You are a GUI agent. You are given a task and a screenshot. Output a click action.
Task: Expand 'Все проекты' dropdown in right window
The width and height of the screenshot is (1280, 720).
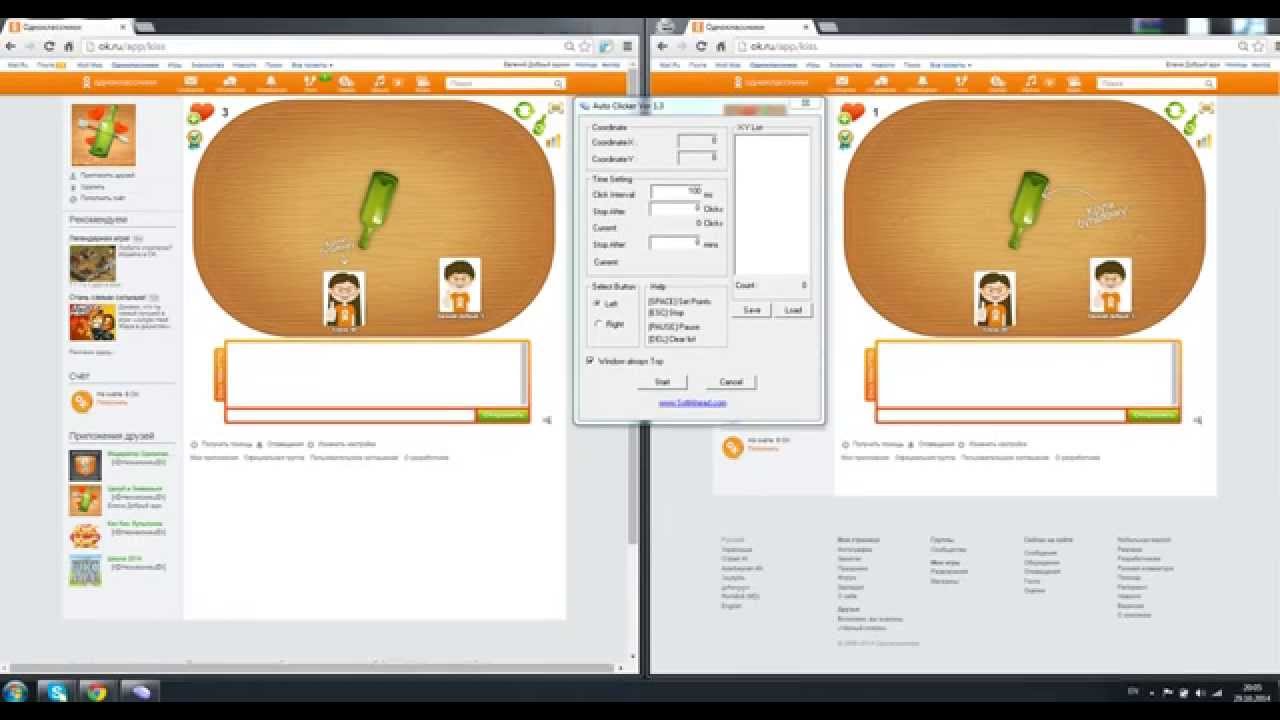click(x=950, y=65)
